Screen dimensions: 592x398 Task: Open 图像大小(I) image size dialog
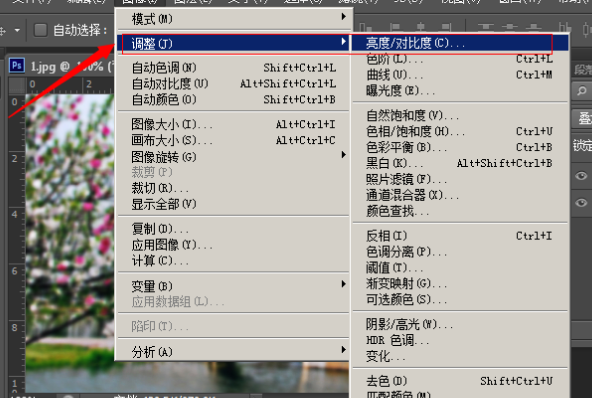click(234, 124)
